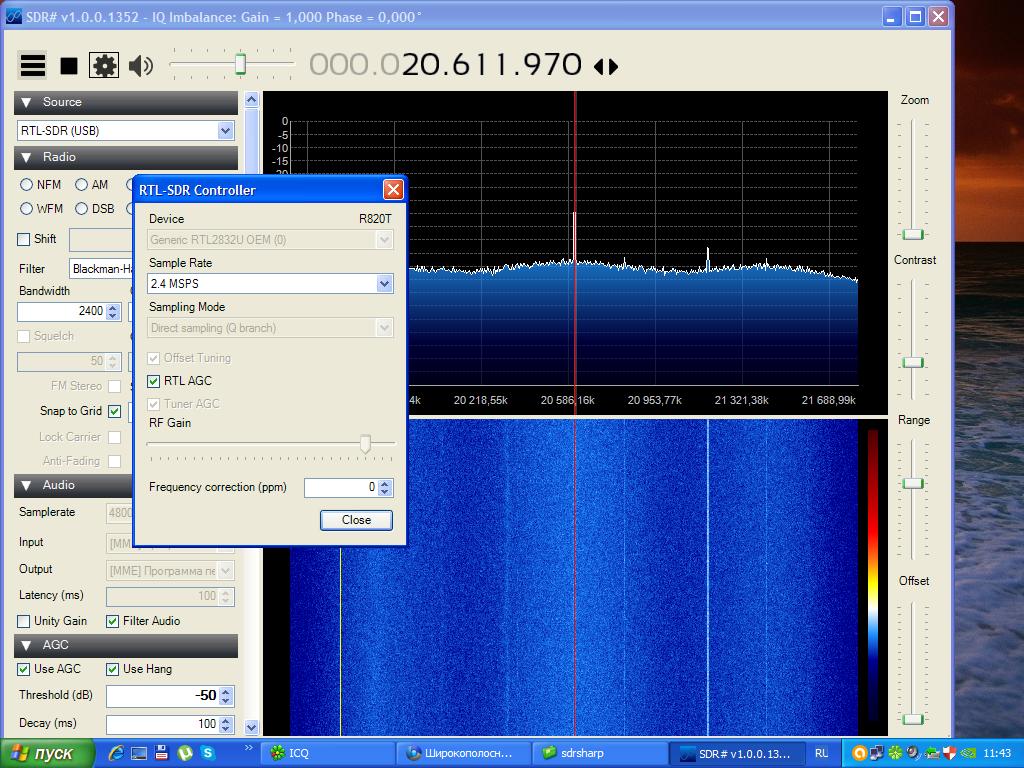Disable Snap to Grid checkbox
1024x768 pixels.
[x=114, y=411]
